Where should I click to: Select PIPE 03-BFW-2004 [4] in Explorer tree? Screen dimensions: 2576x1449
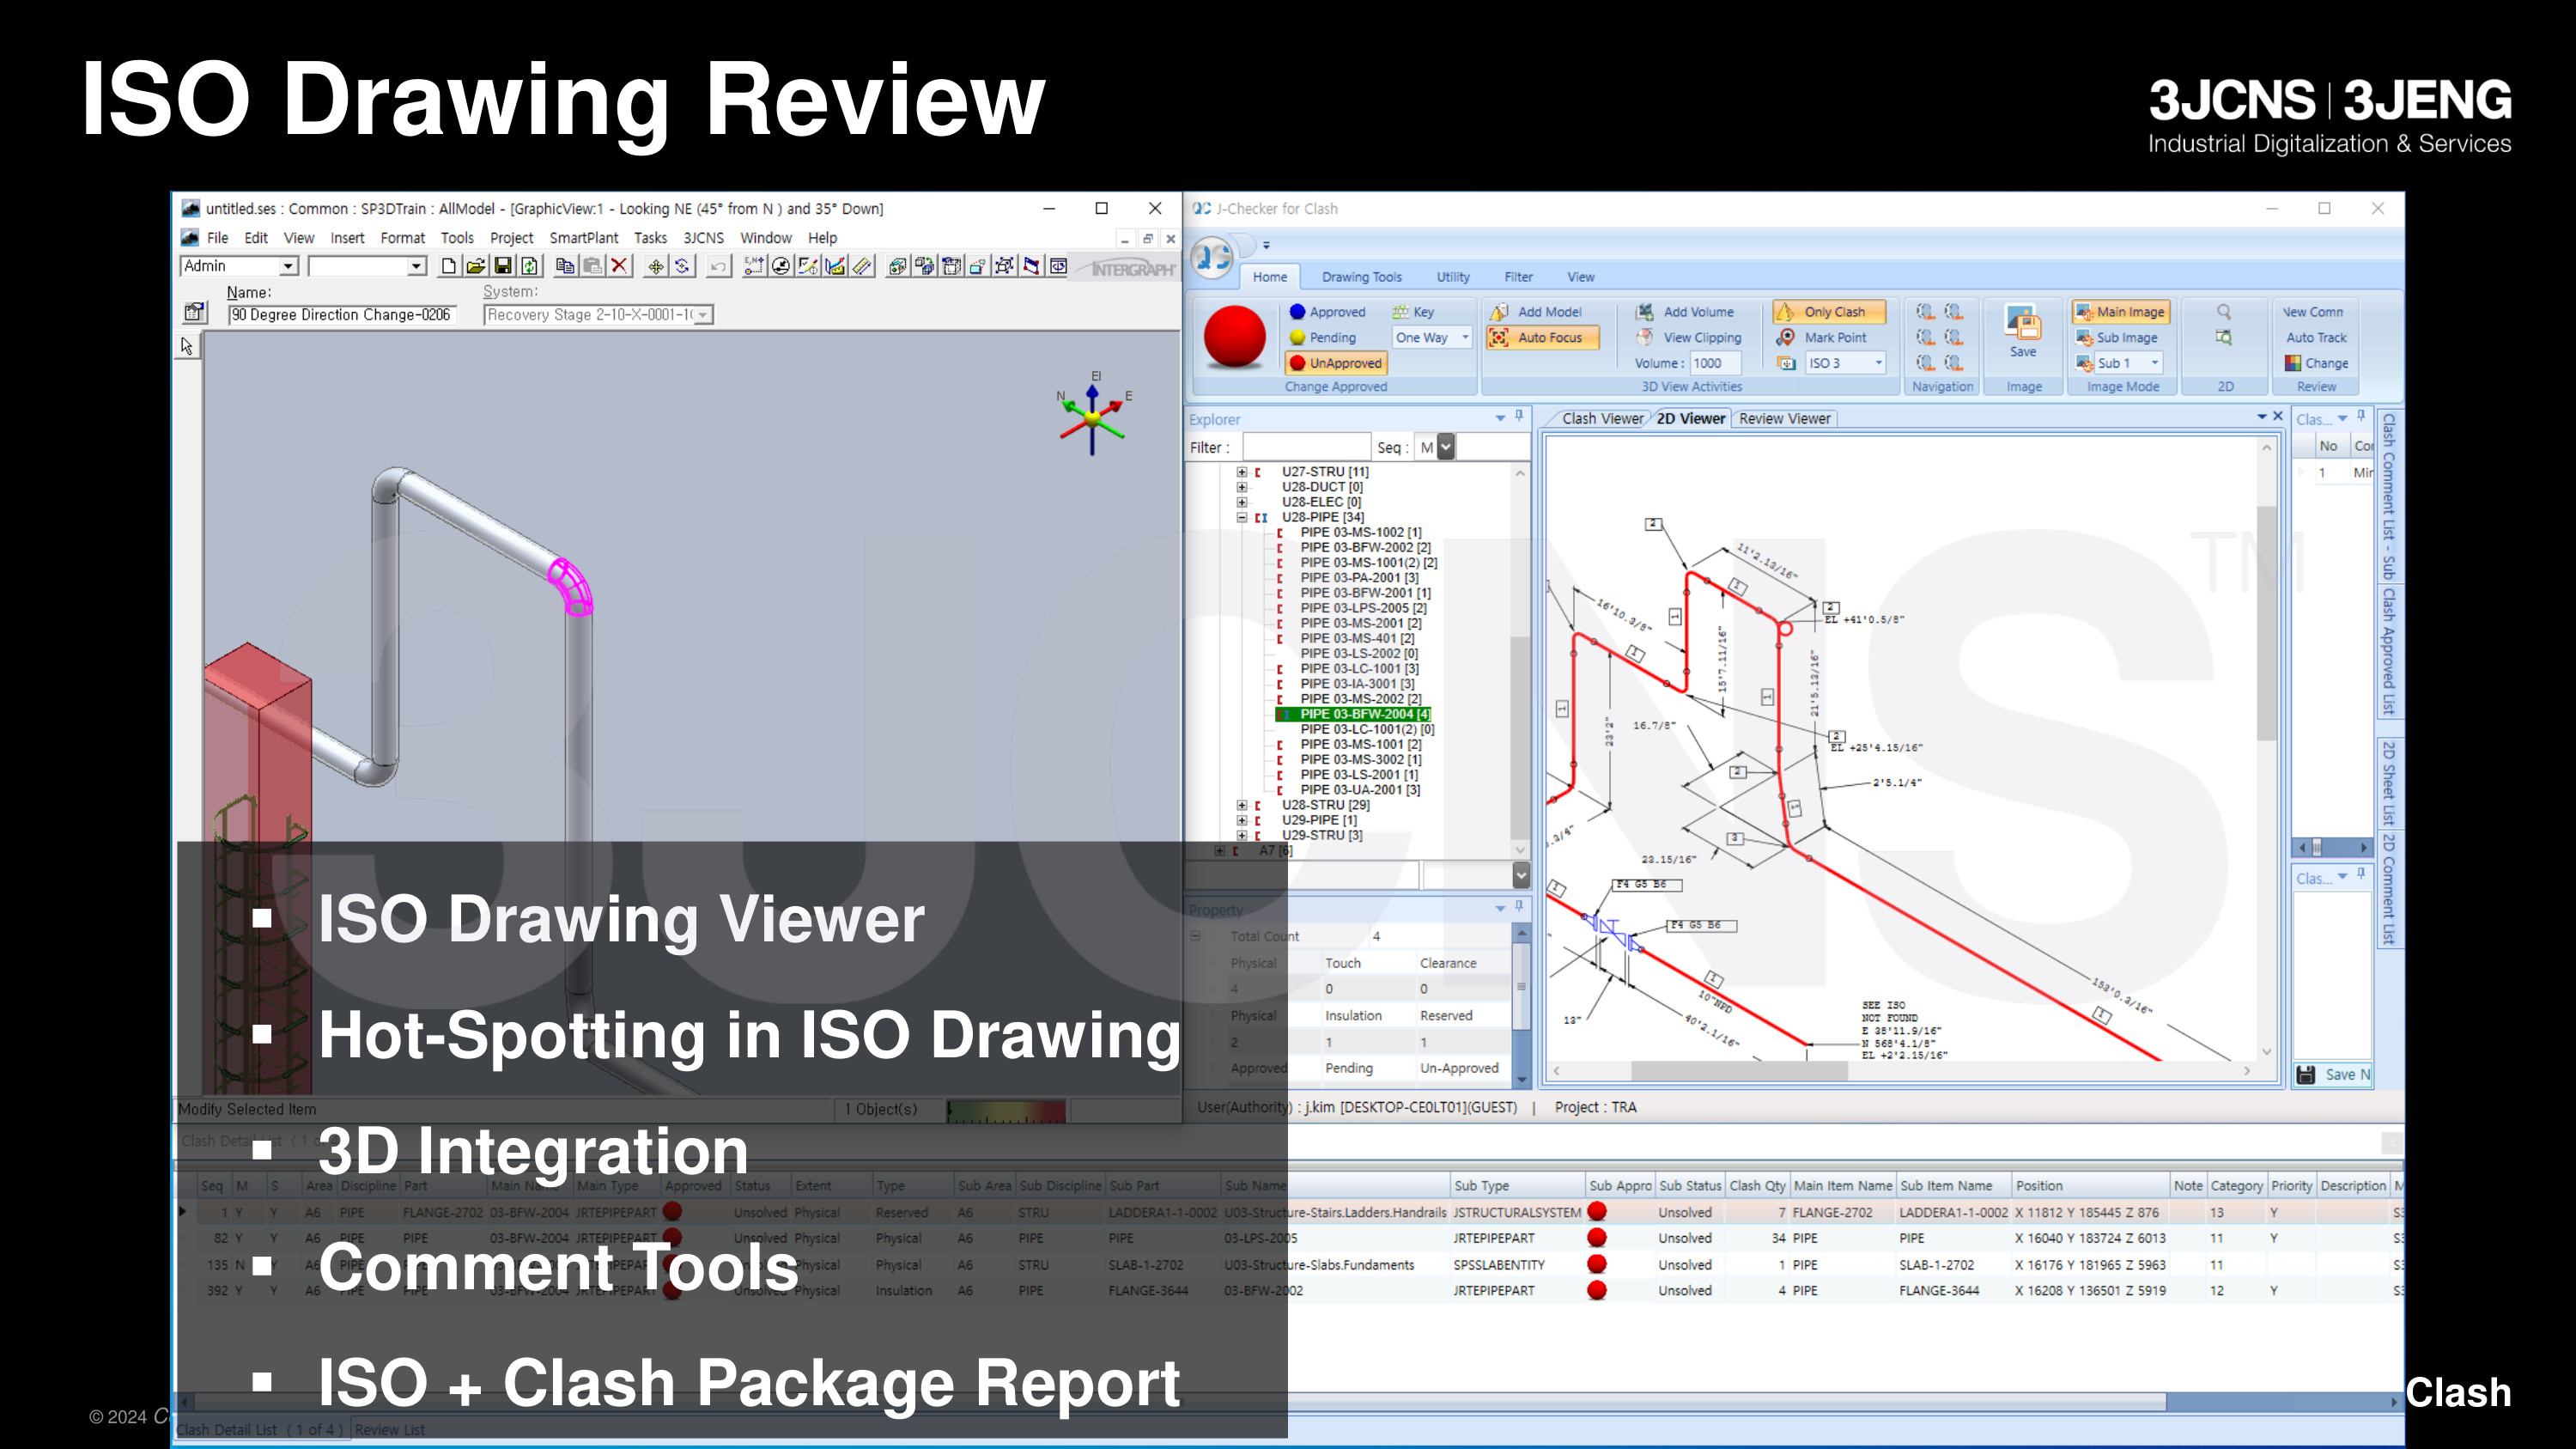tap(1364, 714)
